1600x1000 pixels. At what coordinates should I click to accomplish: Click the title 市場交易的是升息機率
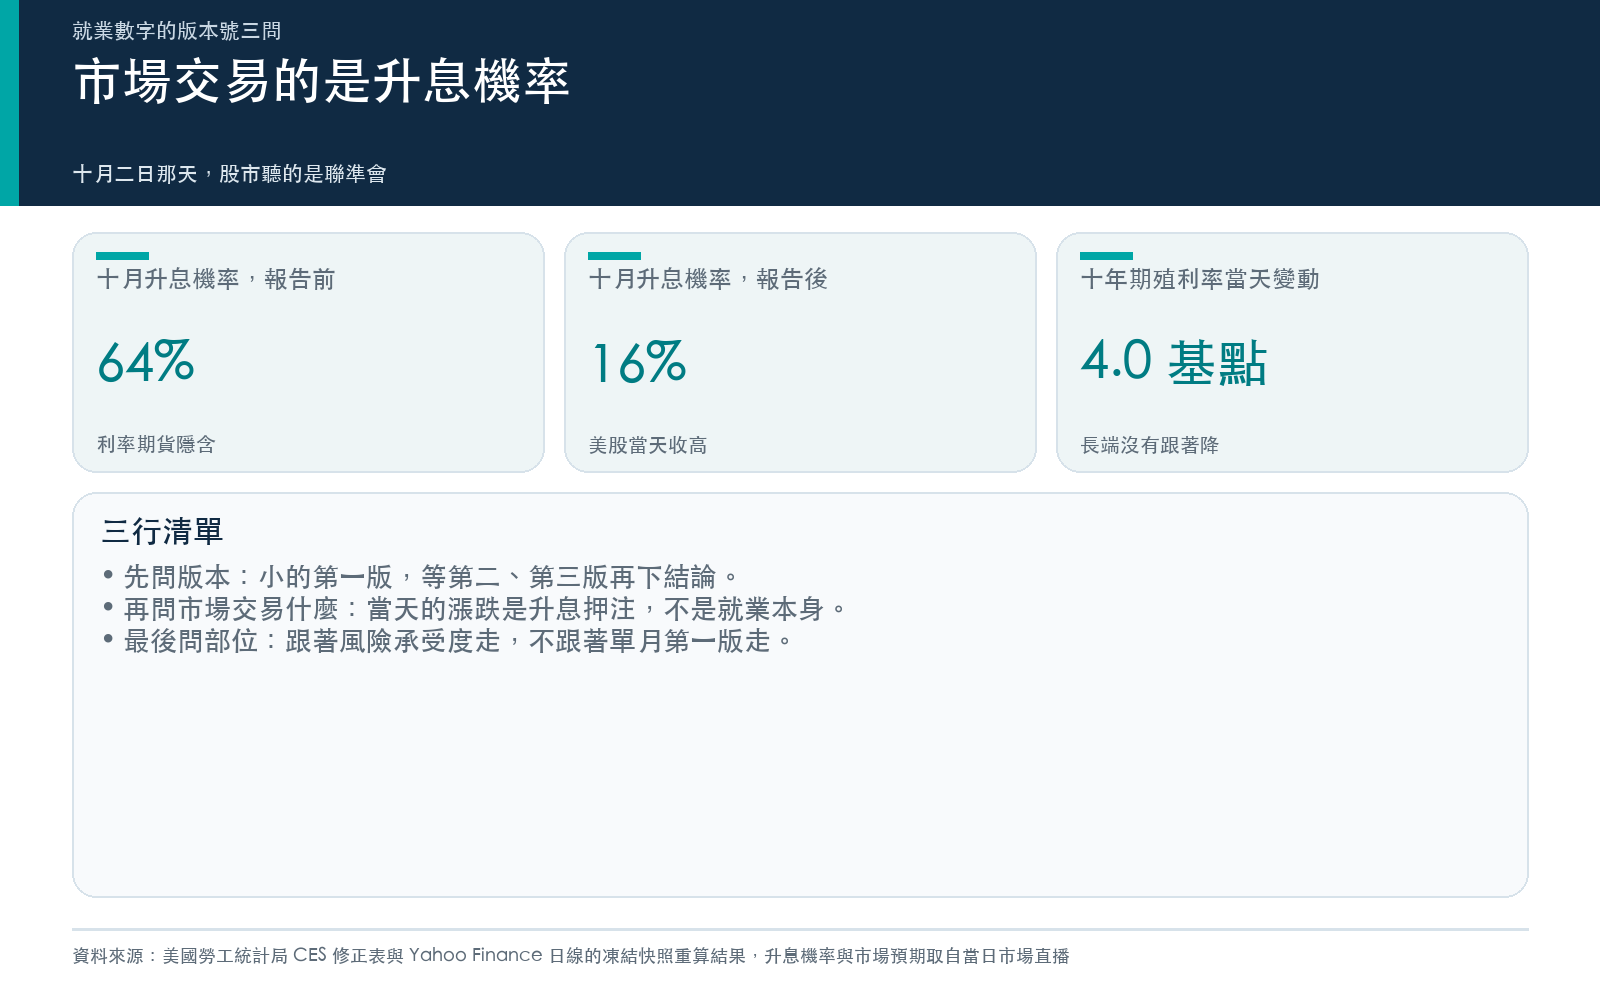322,81
